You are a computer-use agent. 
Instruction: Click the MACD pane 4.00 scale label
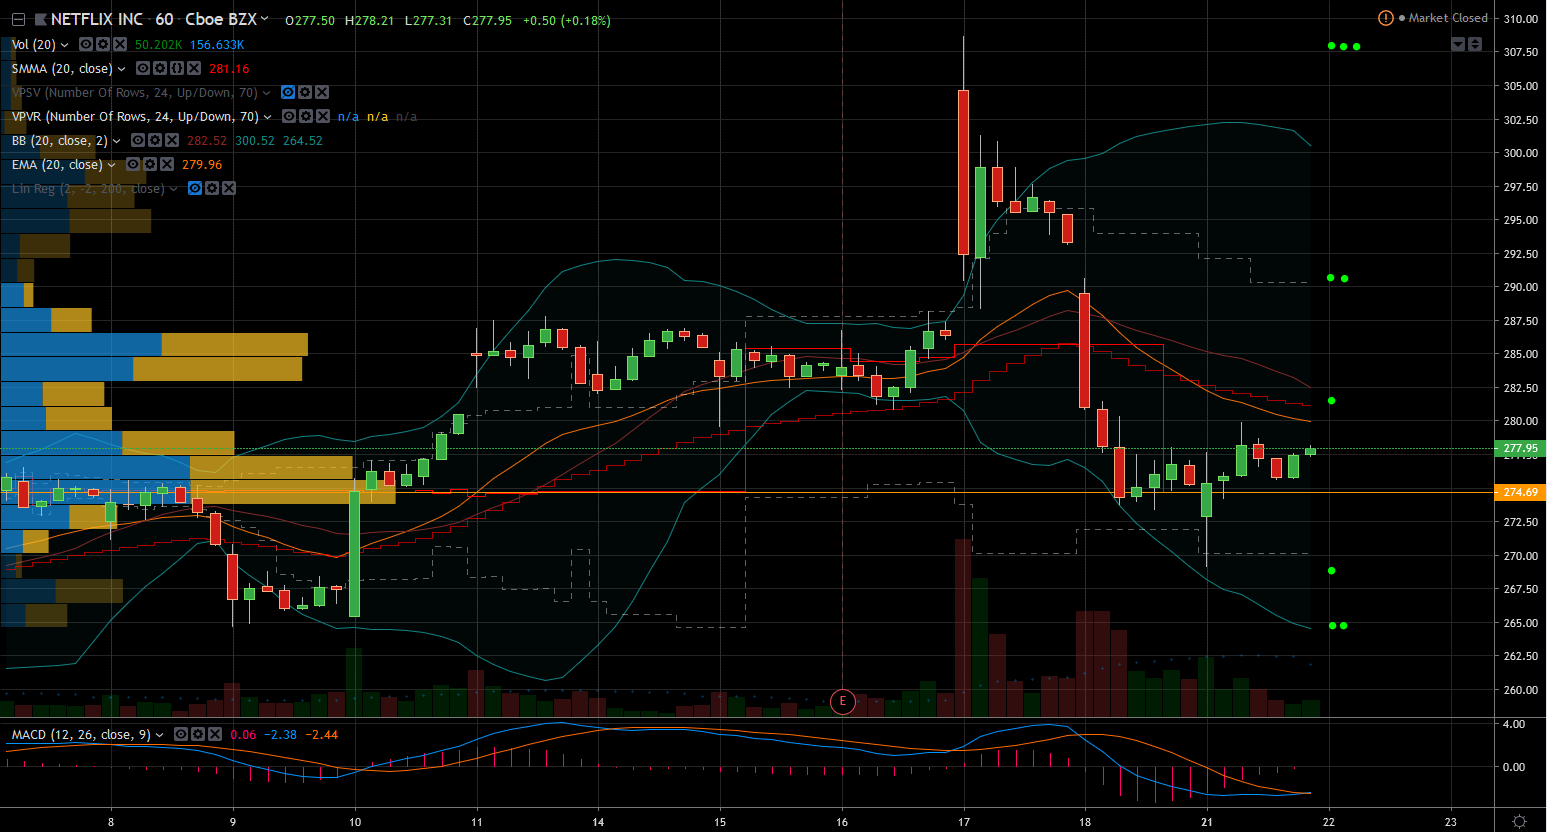tap(1514, 723)
